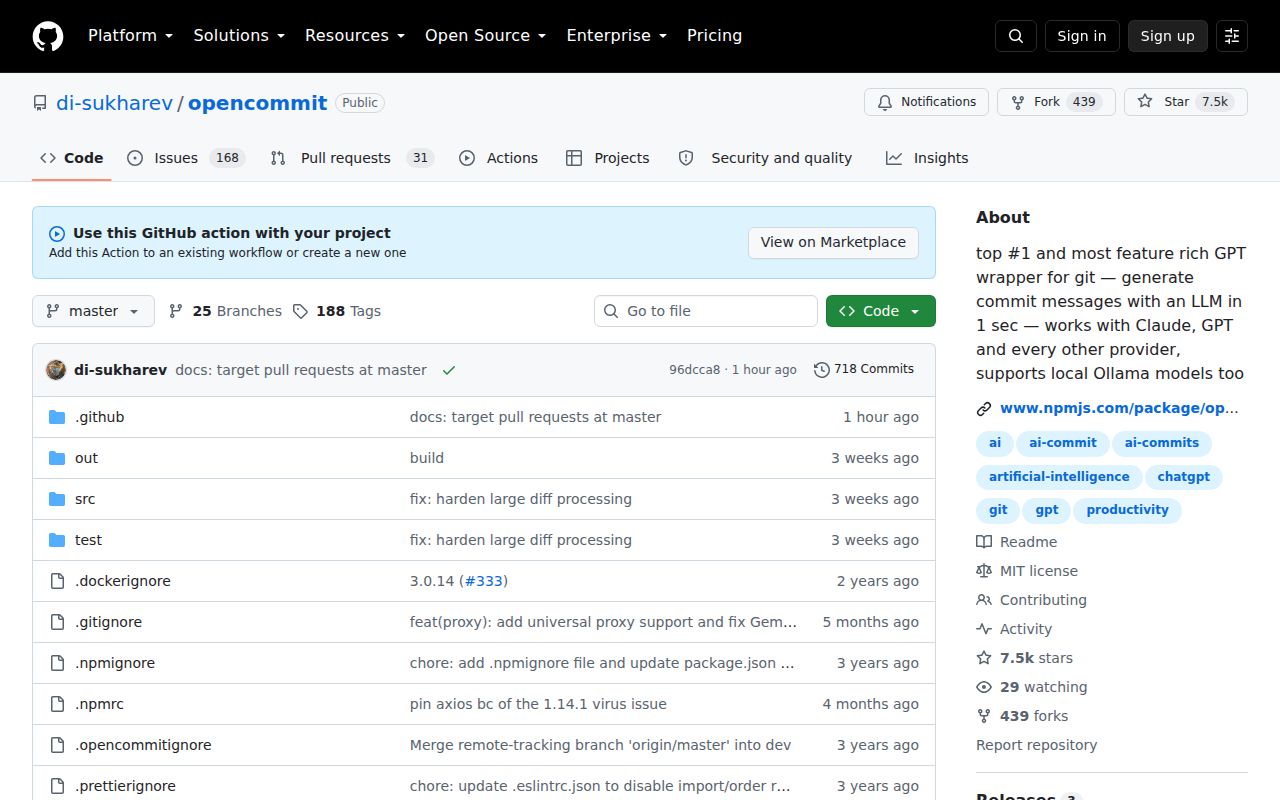Open the search magnifier button
Screen dimensions: 1280x800
(x=1016, y=36)
